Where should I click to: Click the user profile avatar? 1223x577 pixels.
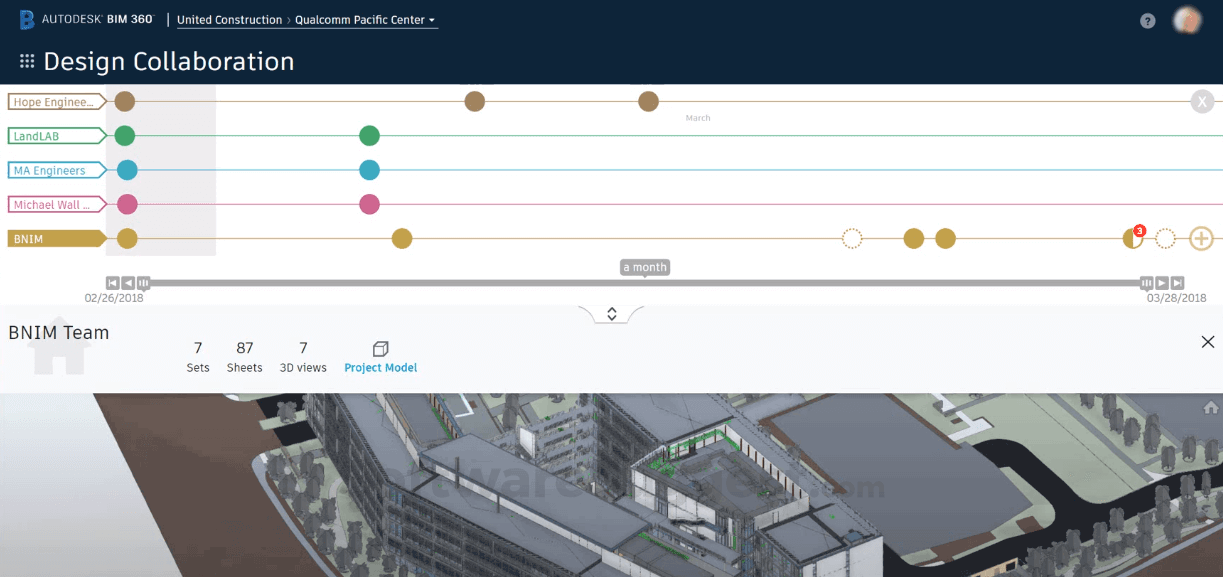(x=1186, y=18)
